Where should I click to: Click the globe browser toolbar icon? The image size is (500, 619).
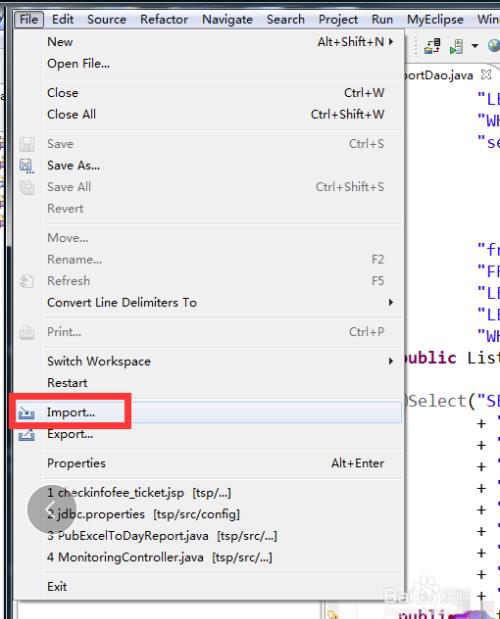[494, 46]
